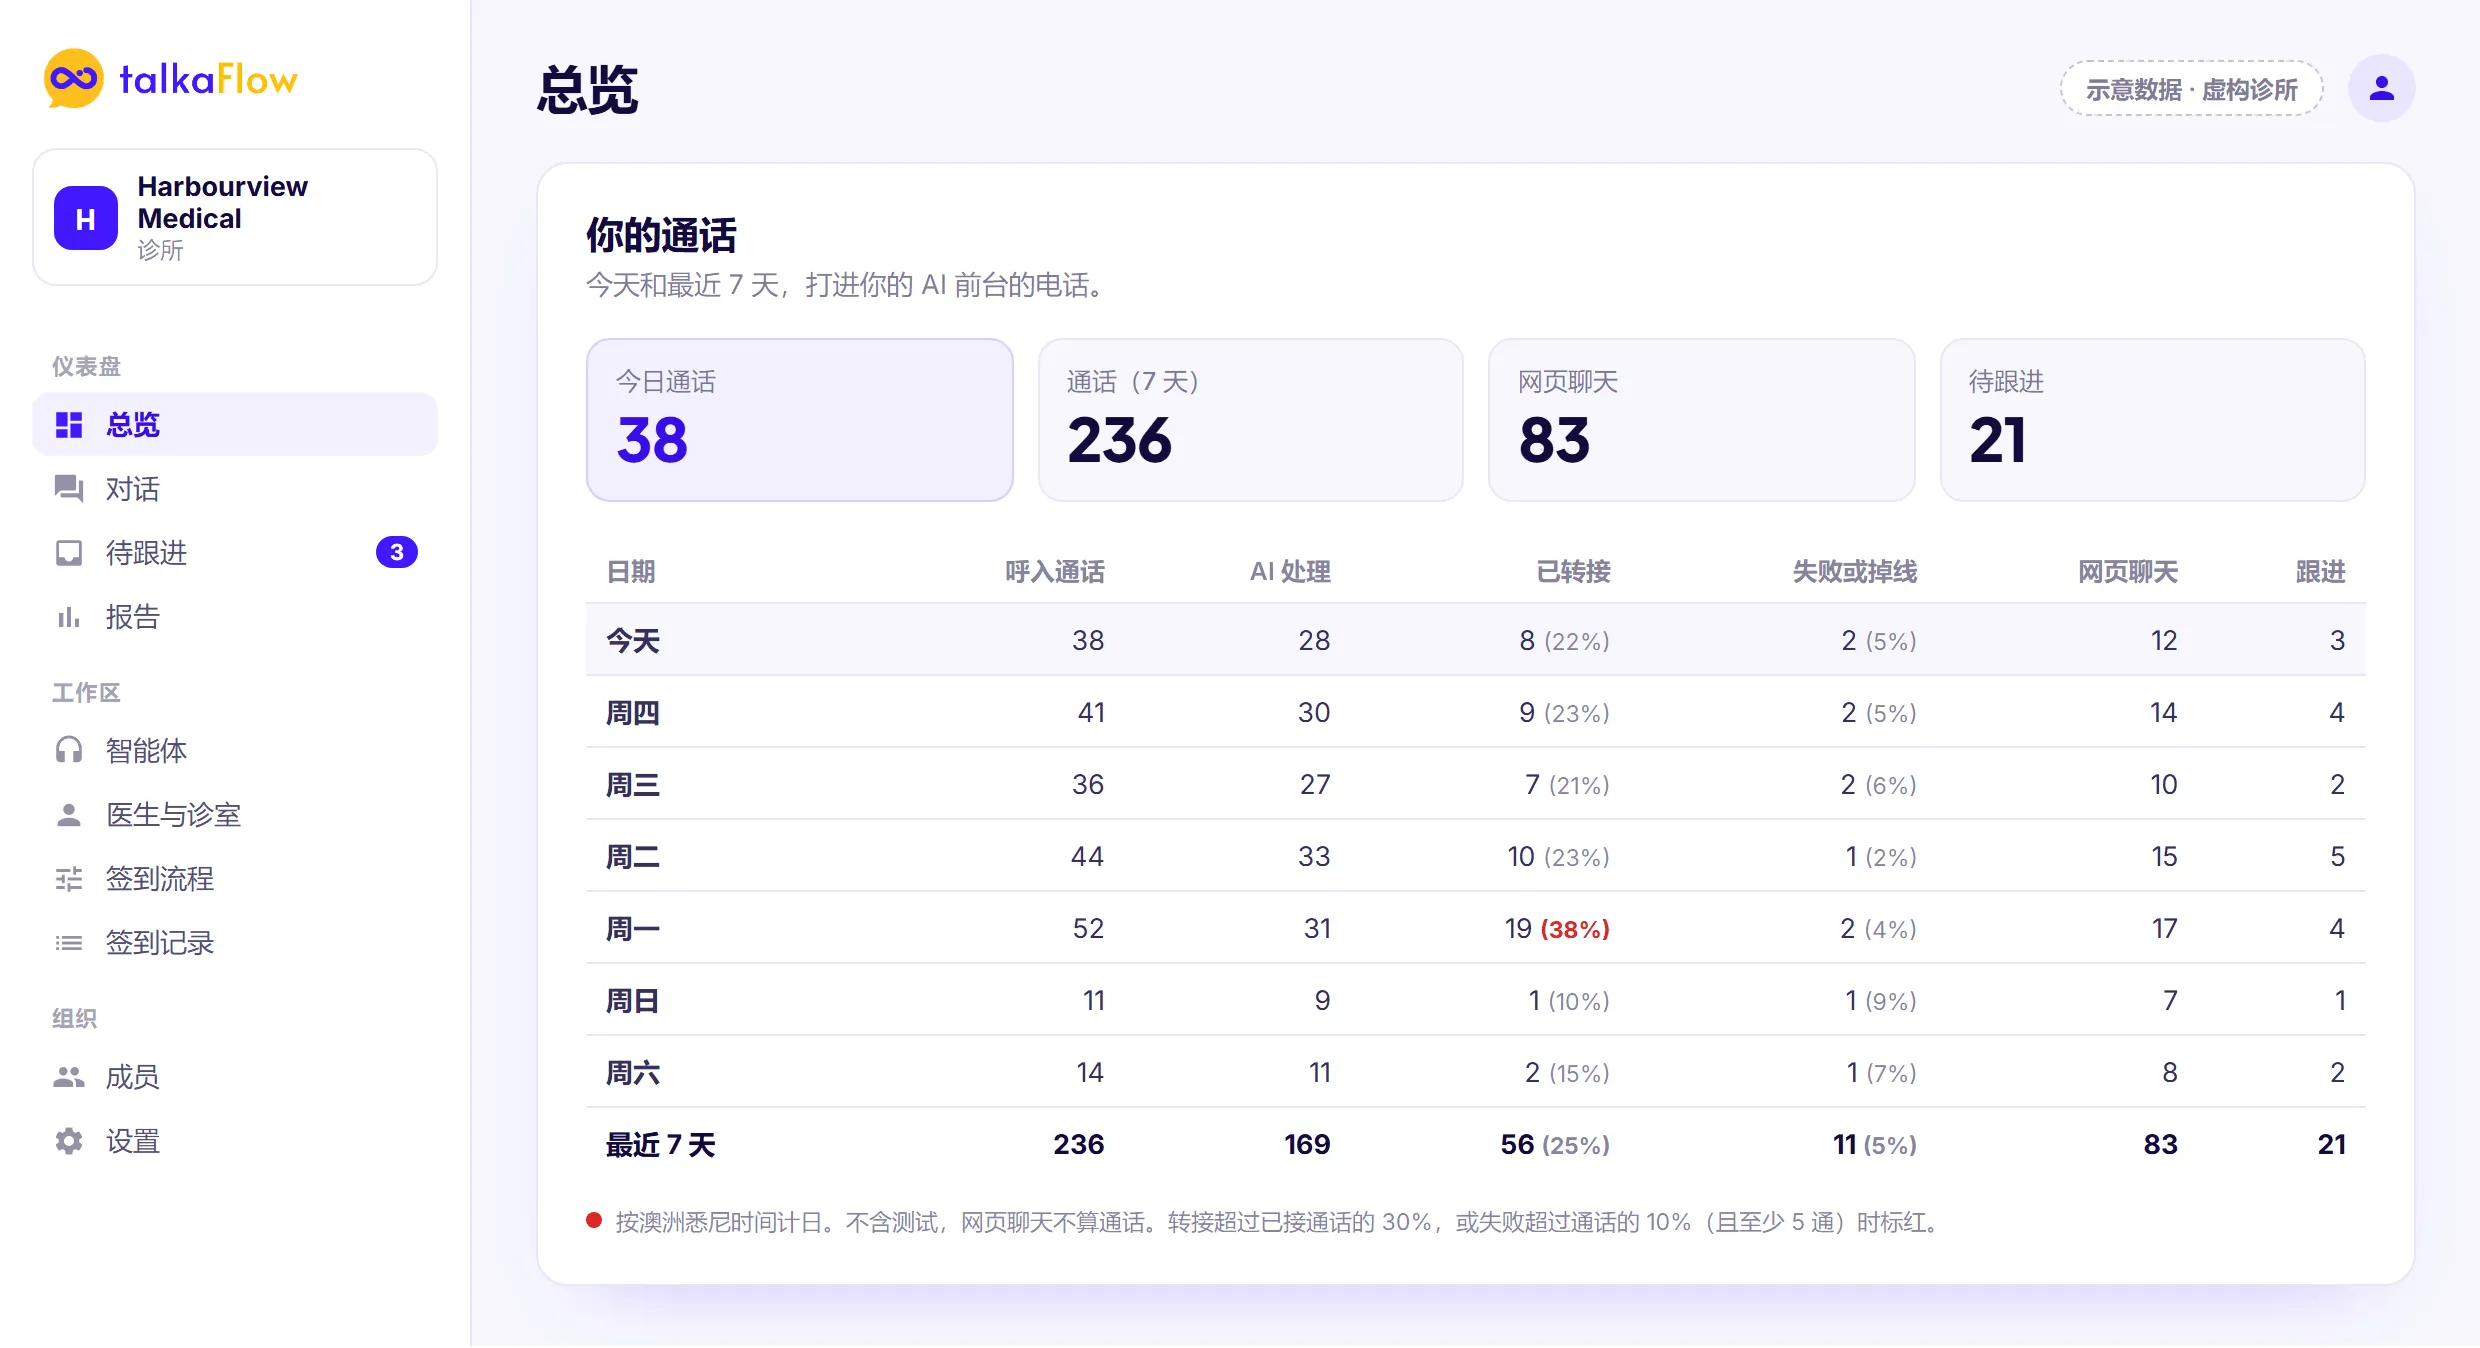Click the 周四 row label
This screenshot has width=2480, height=1348.
point(633,712)
